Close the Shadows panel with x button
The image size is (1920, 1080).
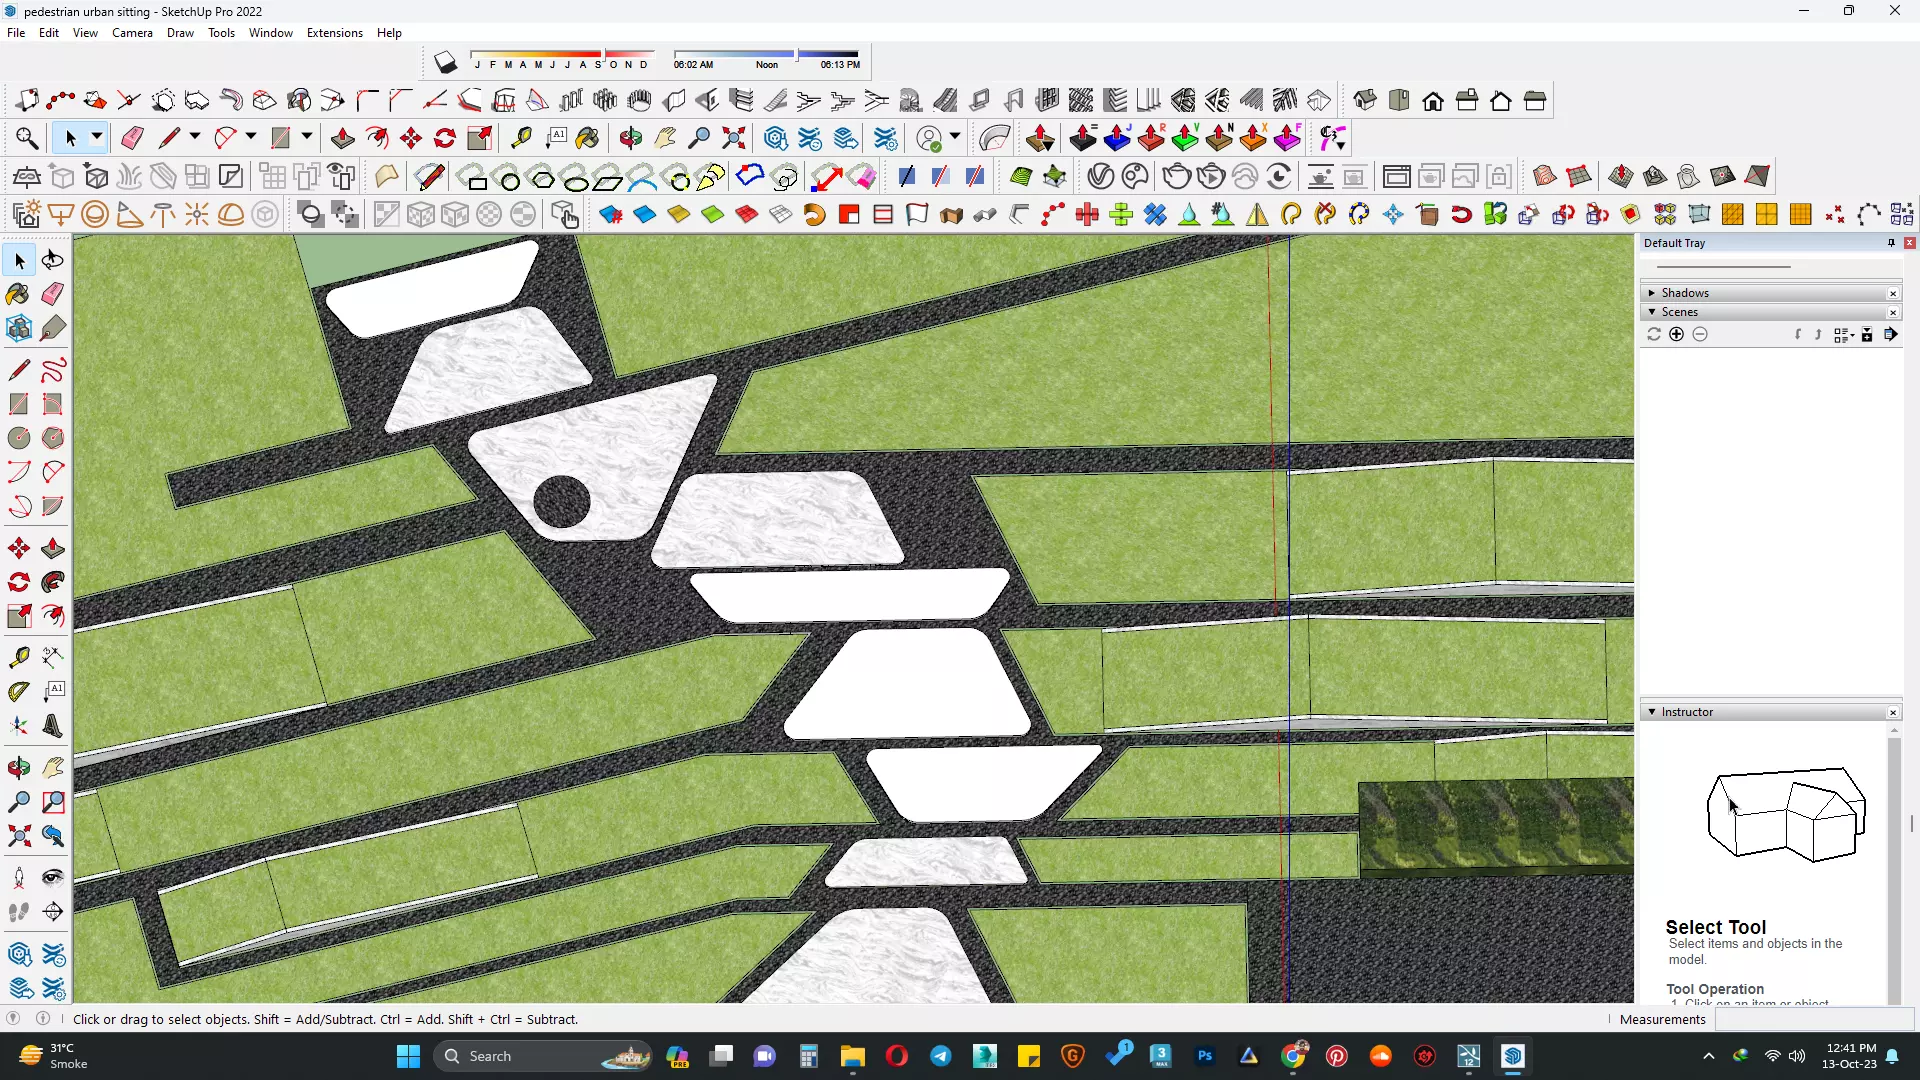point(1893,293)
